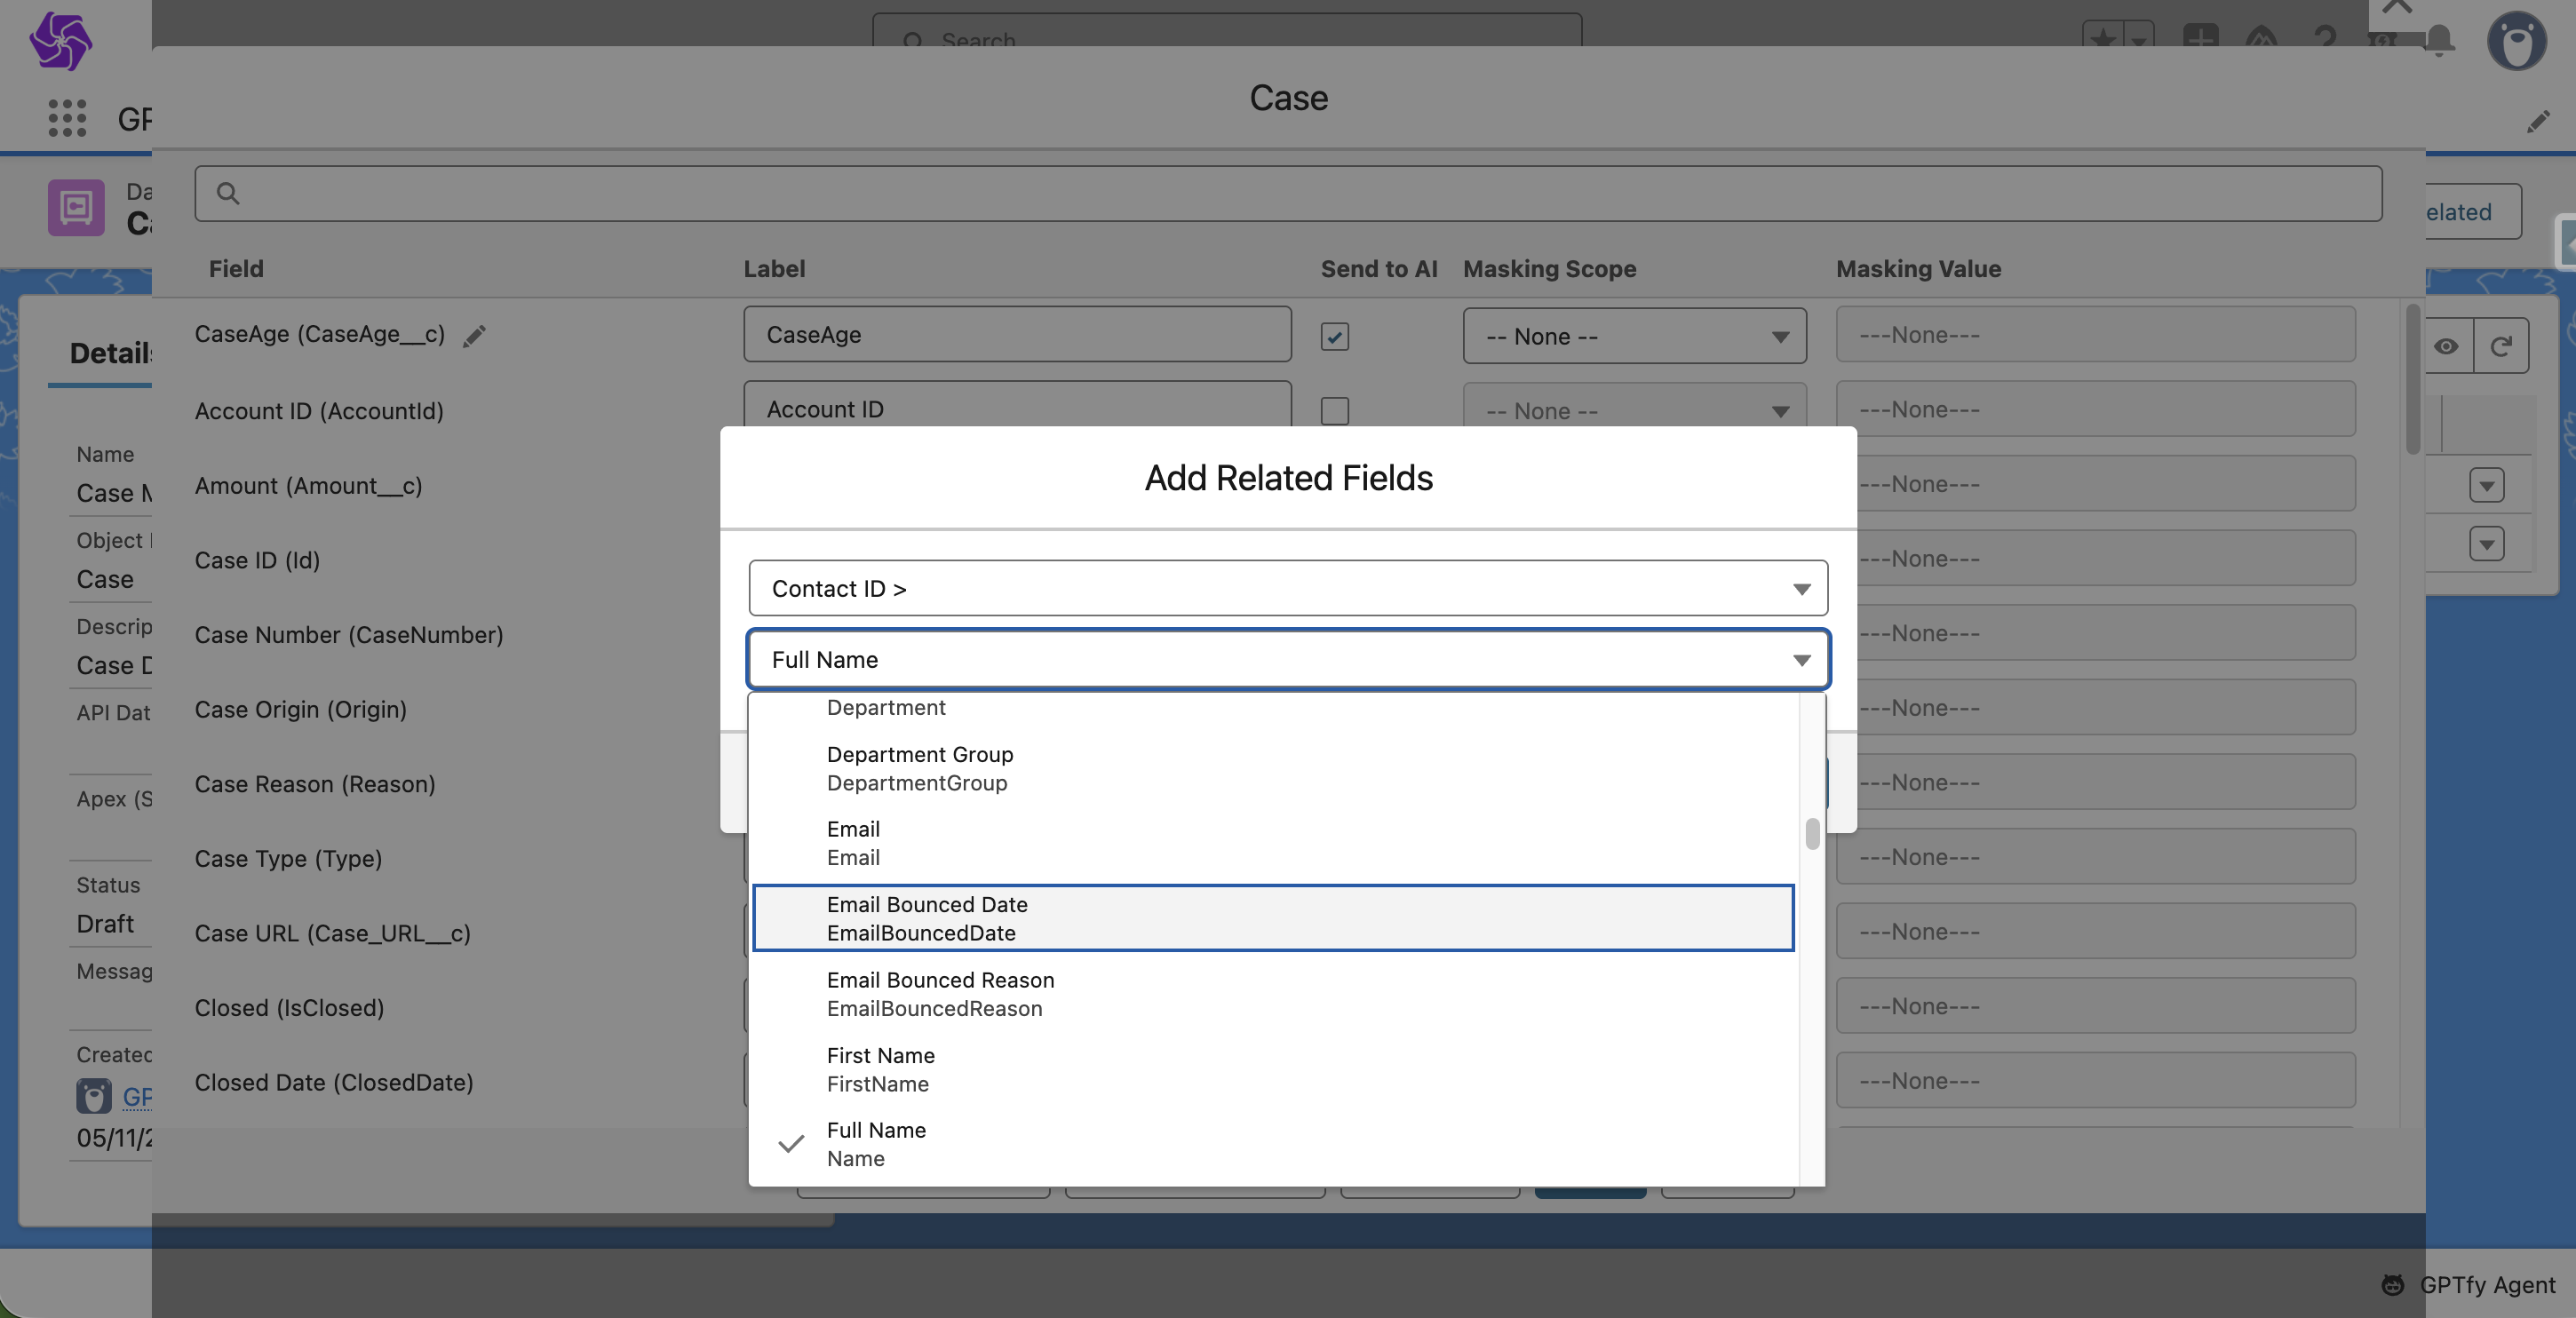Open CaseAge Masking Scope dropdown
Image resolution: width=2576 pixels, height=1318 pixels.
[x=1633, y=336]
